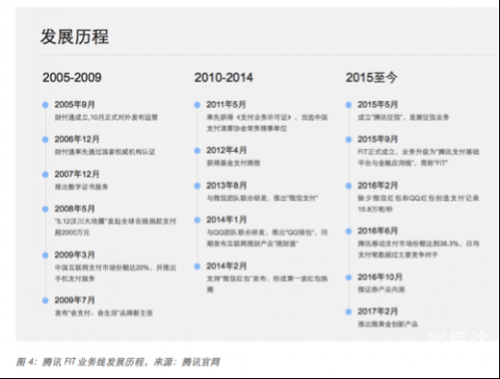The width and height of the screenshot is (500, 379).
Task: Select the 2015年9月 date label
Action: tap(378, 139)
